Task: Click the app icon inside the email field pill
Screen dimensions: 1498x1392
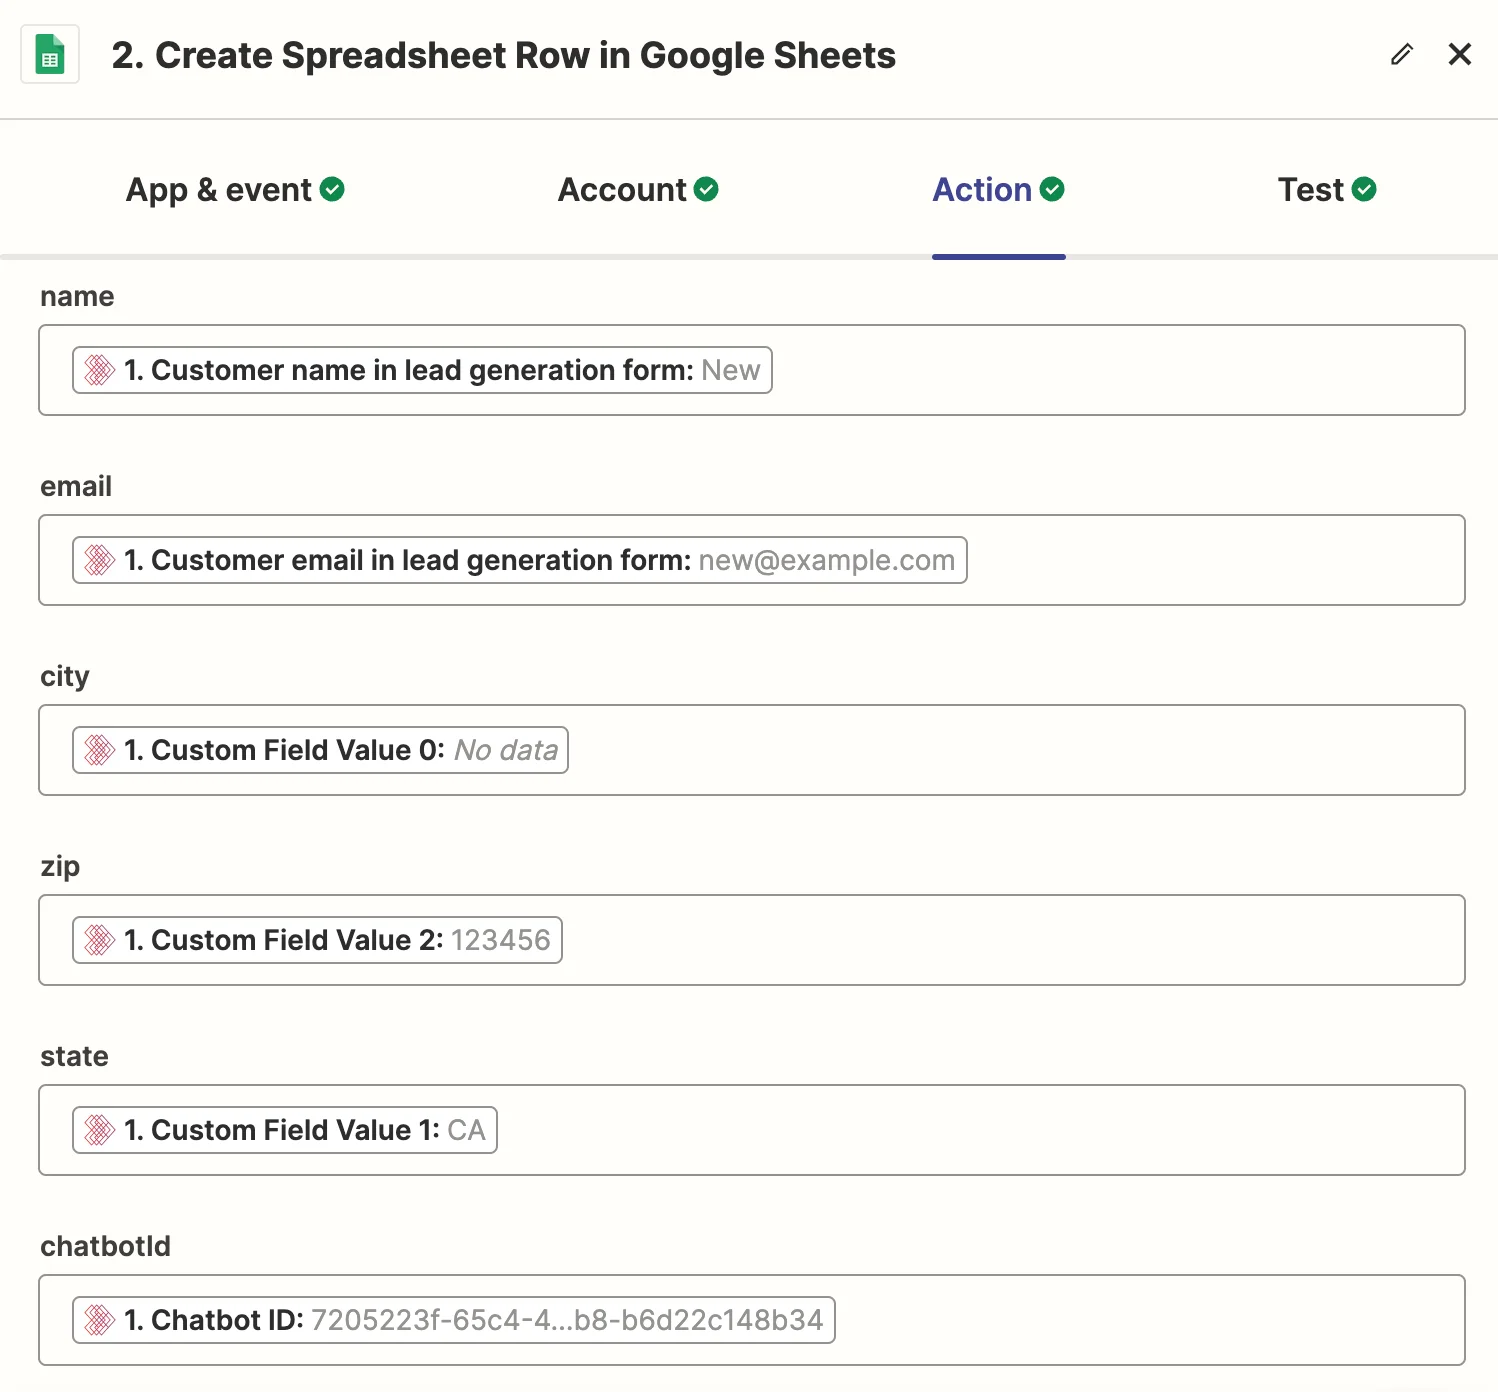Action: click(99, 560)
